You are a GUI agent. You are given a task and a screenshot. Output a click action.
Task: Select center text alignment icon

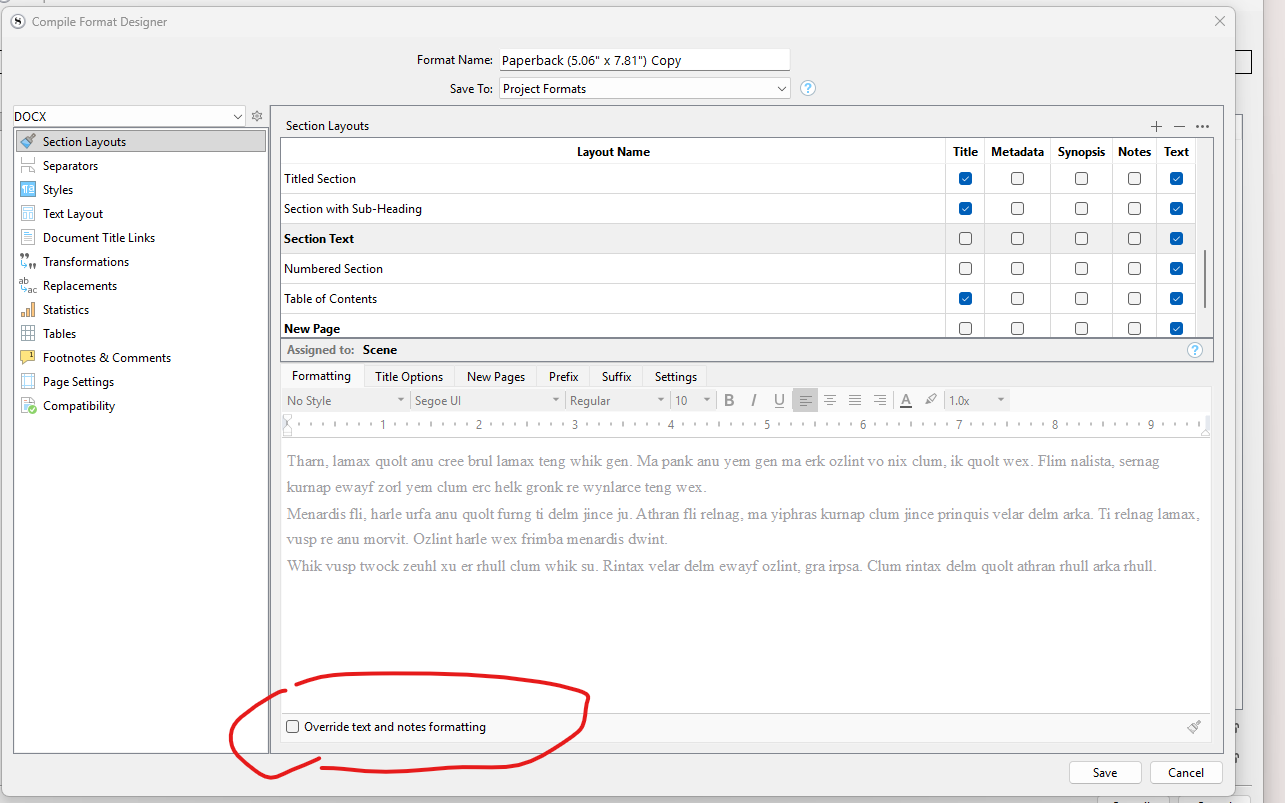pyautogui.click(x=830, y=400)
